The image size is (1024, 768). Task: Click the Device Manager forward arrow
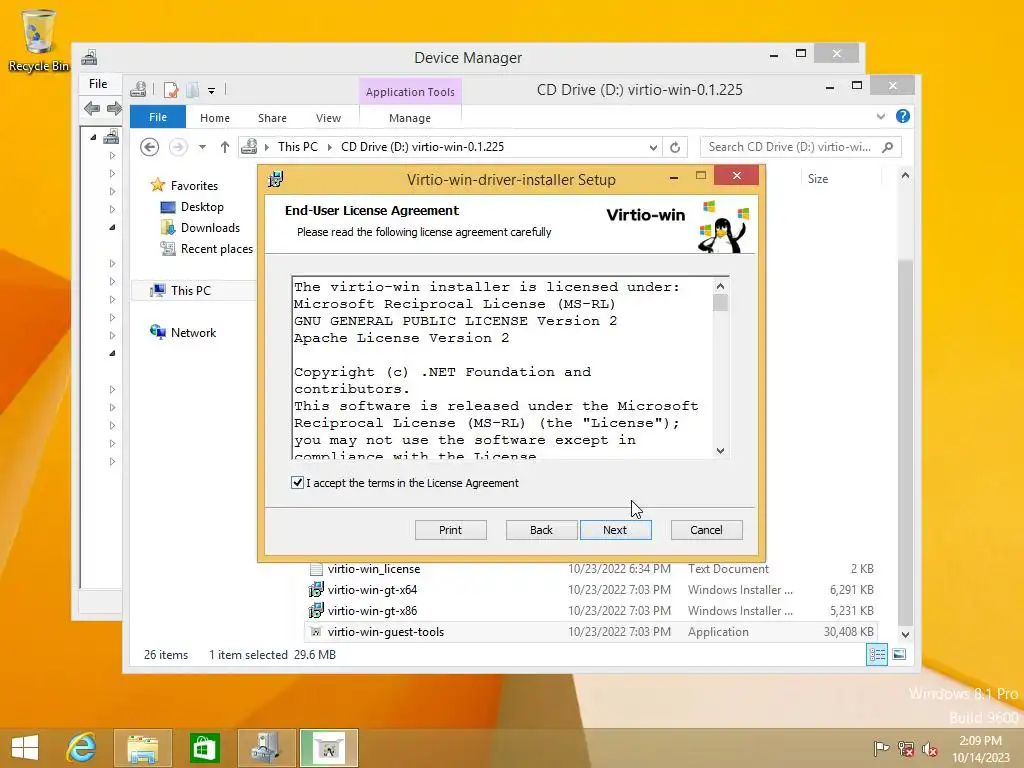pos(114,108)
